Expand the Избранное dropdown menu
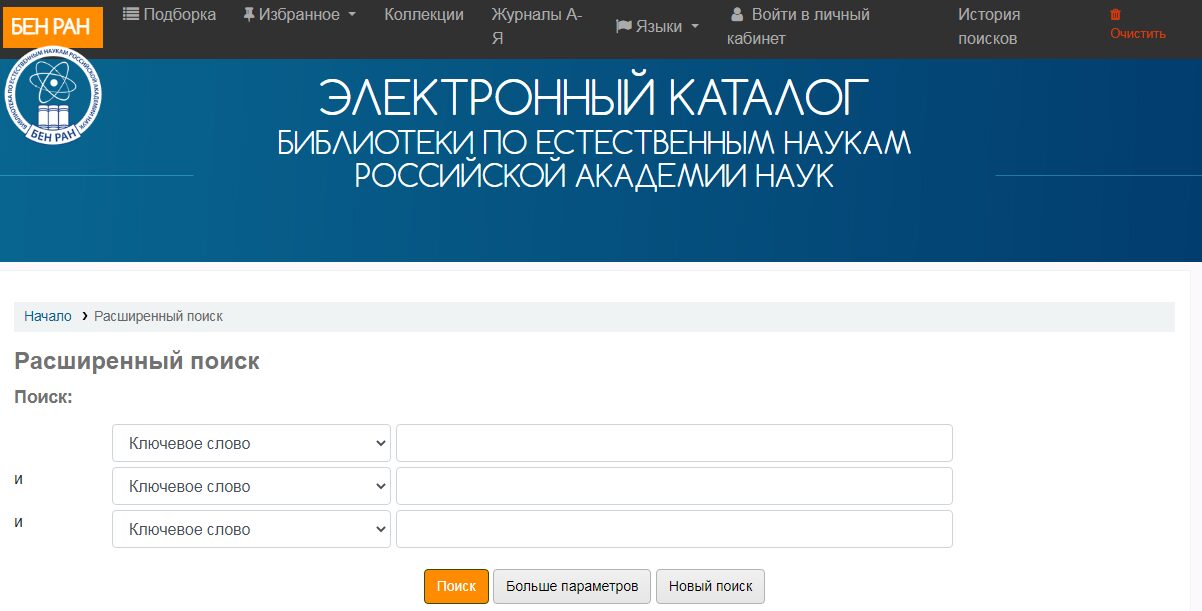 [299, 14]
